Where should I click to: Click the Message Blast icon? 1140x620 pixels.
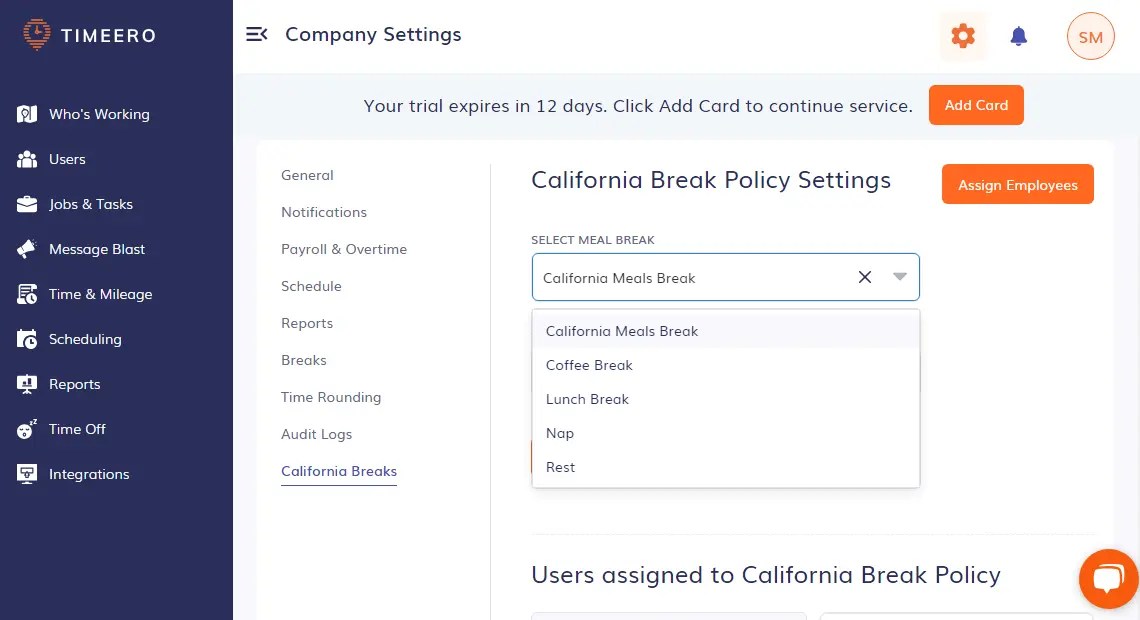25,249
